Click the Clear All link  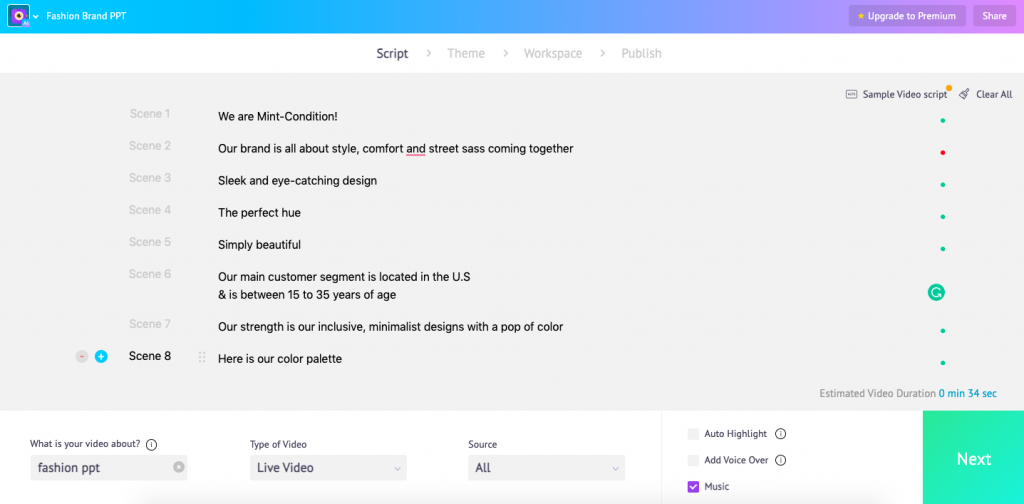(x=994, y=95)
